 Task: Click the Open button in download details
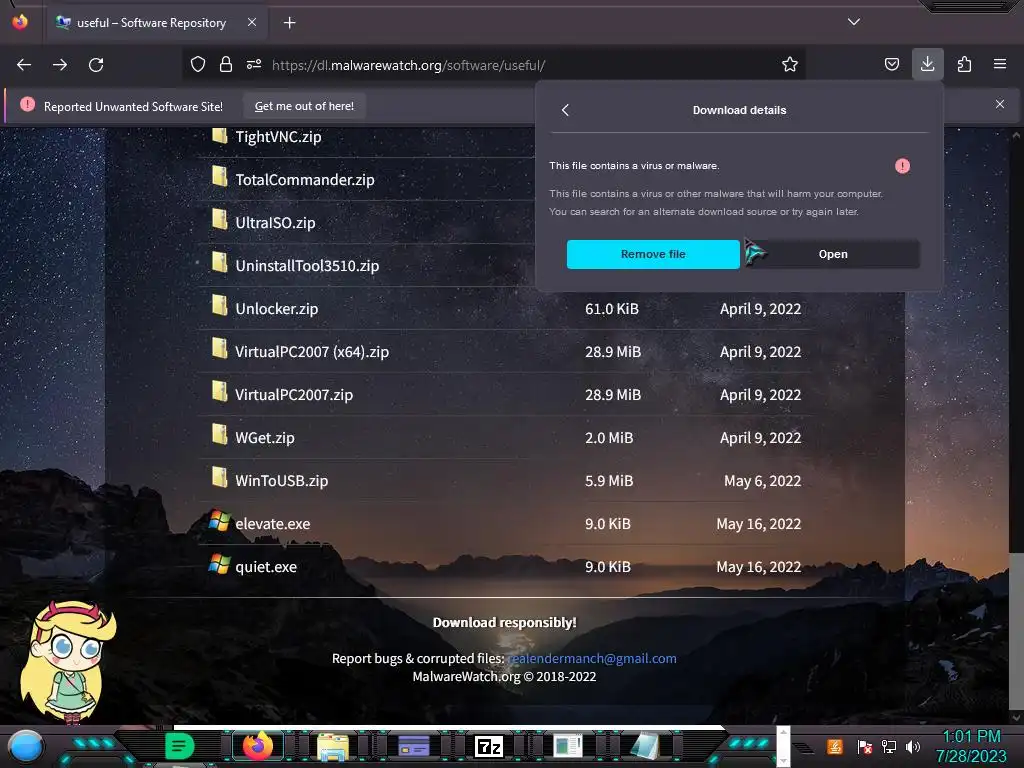(833, 254)
